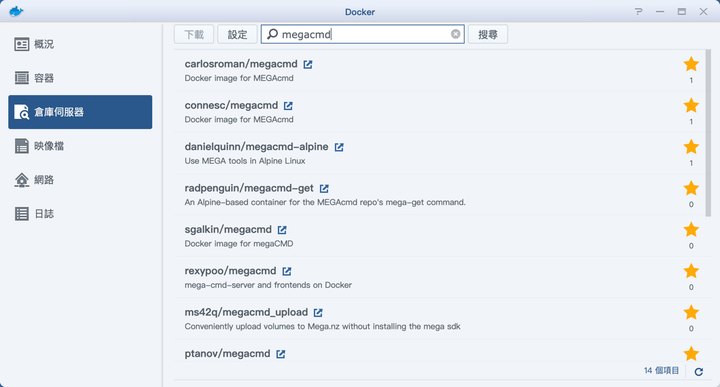720x387 pixels.
Task: Click the 設定 settings button
Action: [237, 34]
